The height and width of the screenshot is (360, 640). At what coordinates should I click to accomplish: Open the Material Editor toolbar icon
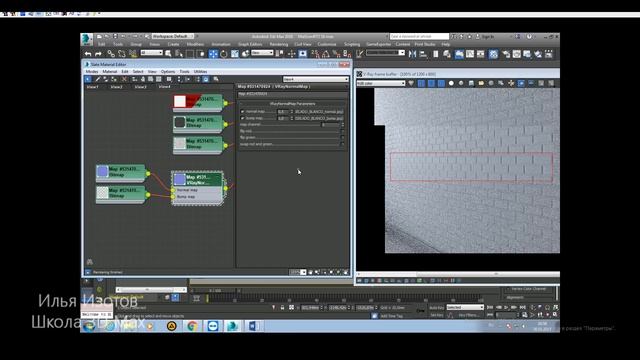[493, 54]
